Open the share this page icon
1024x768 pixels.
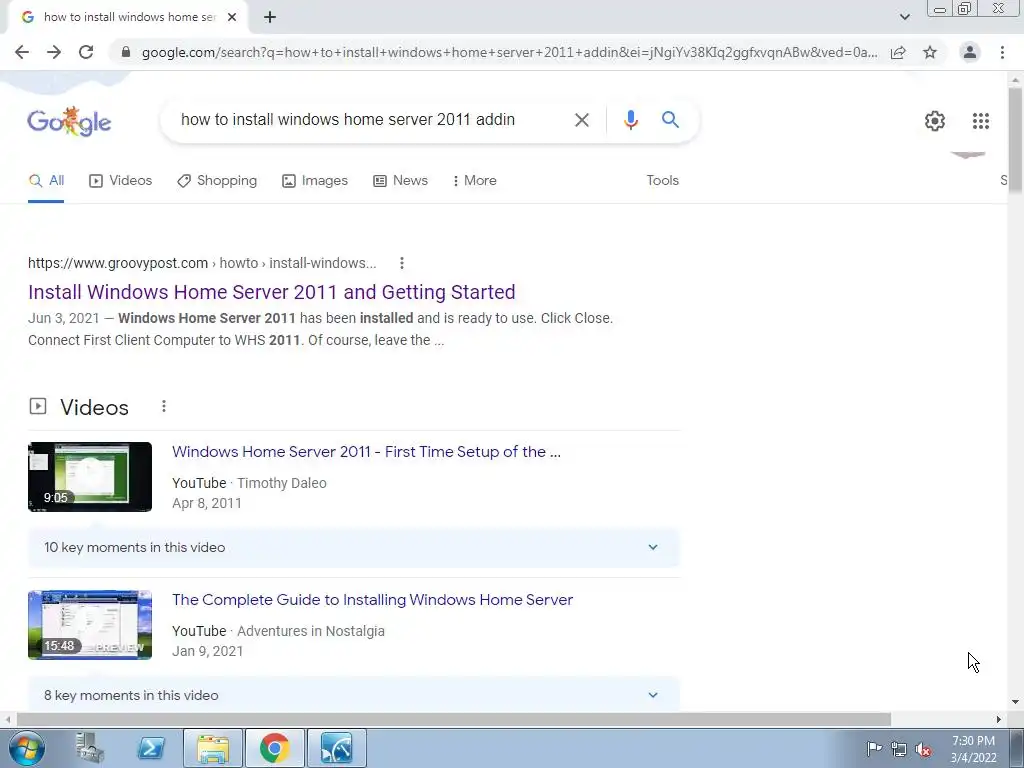coord(898,52)
